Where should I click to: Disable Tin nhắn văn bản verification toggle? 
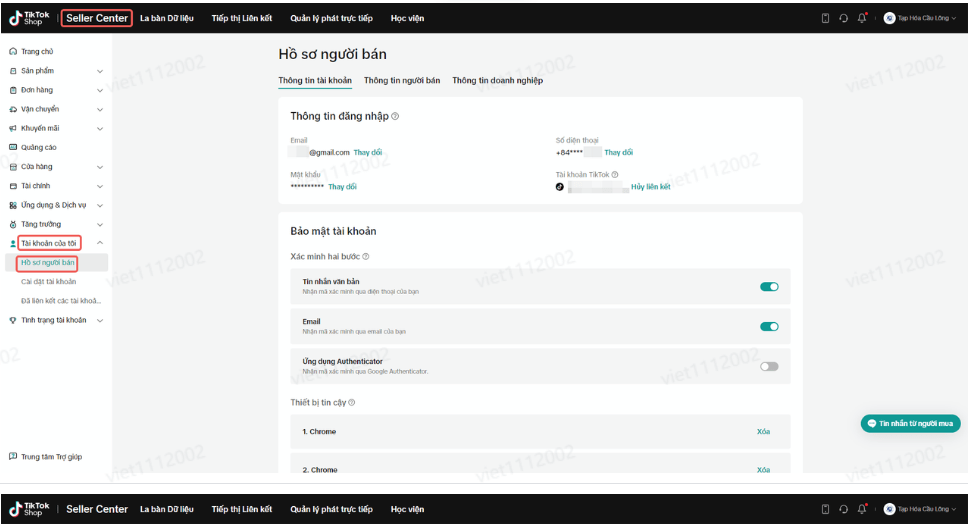[769, 287]
